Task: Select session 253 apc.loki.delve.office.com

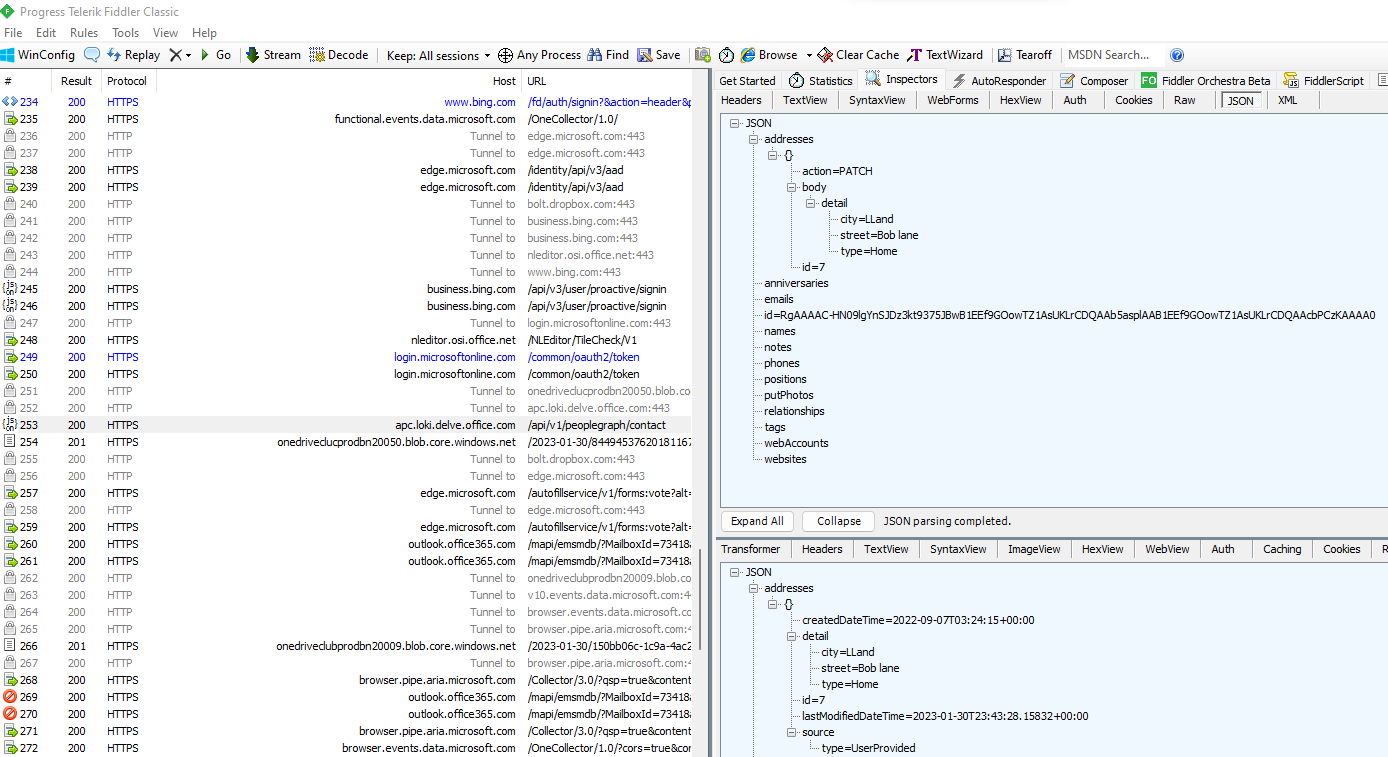Action: [346, 425]
